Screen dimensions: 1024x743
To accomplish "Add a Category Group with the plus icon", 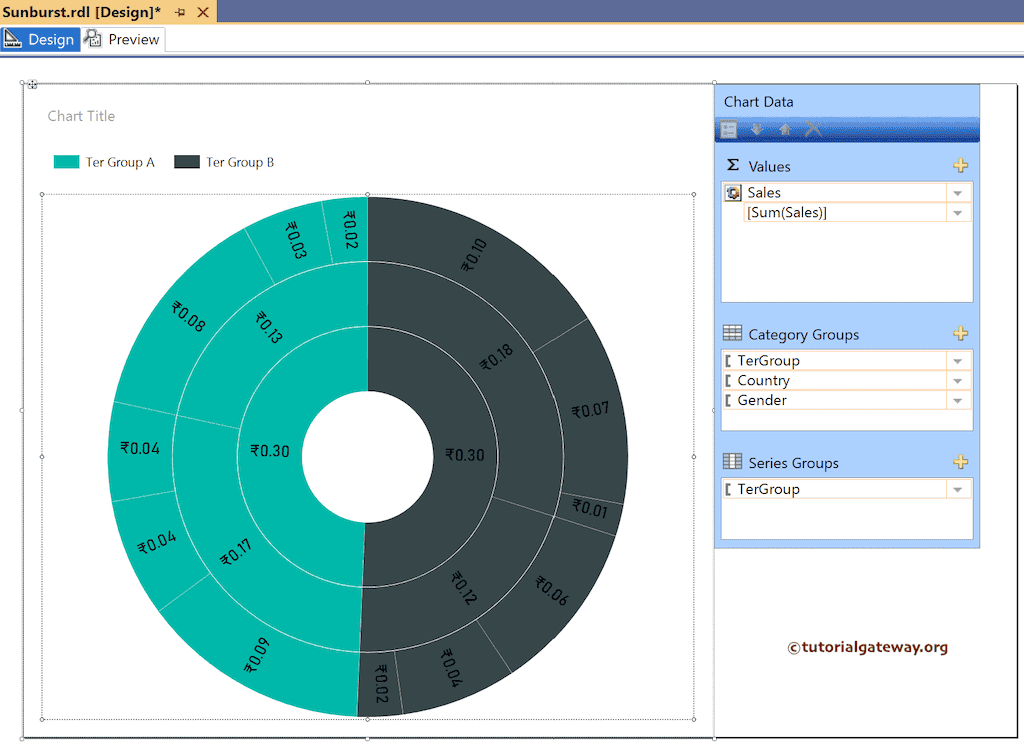I will coord(960,334).
